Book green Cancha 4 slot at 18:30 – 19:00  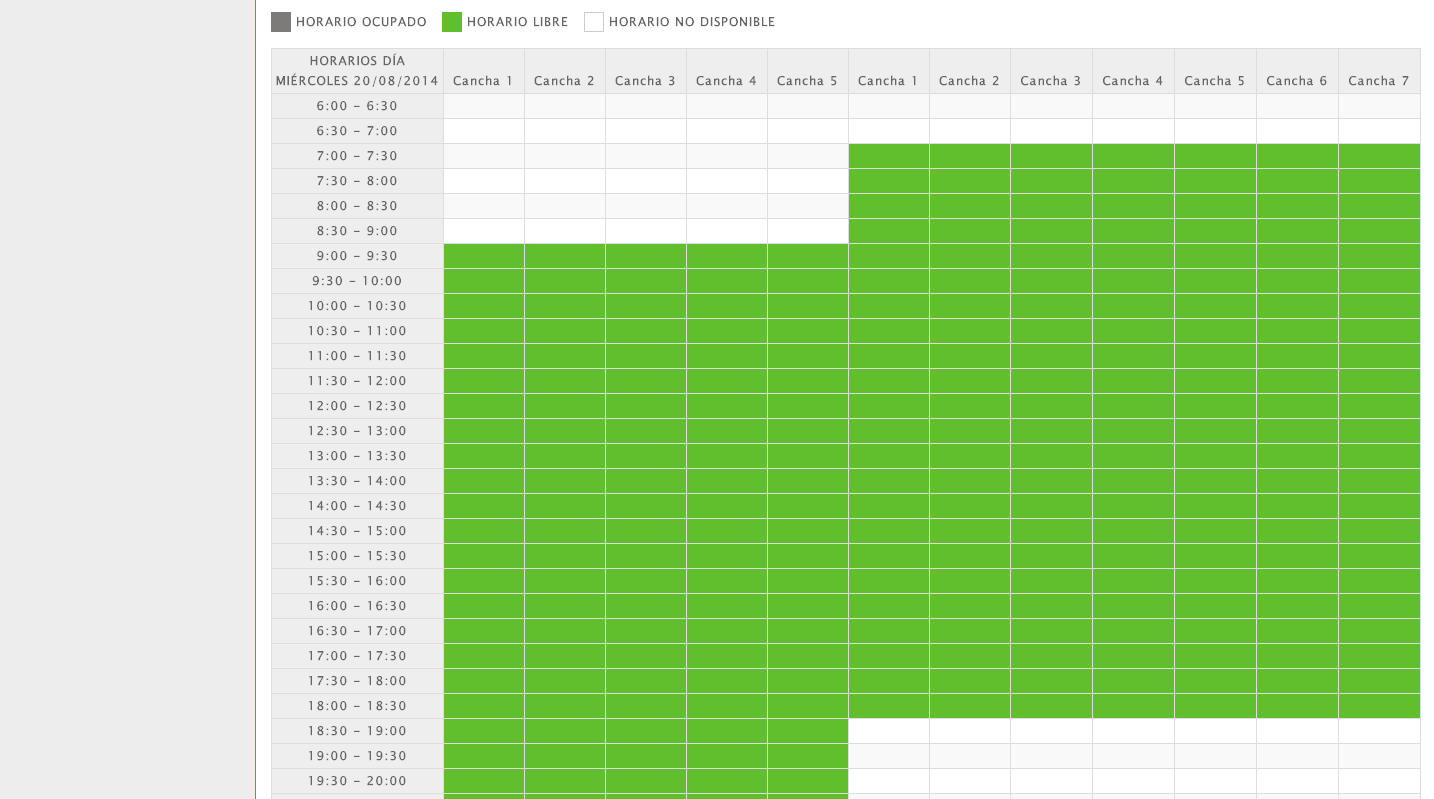click(x=727, y=731)
